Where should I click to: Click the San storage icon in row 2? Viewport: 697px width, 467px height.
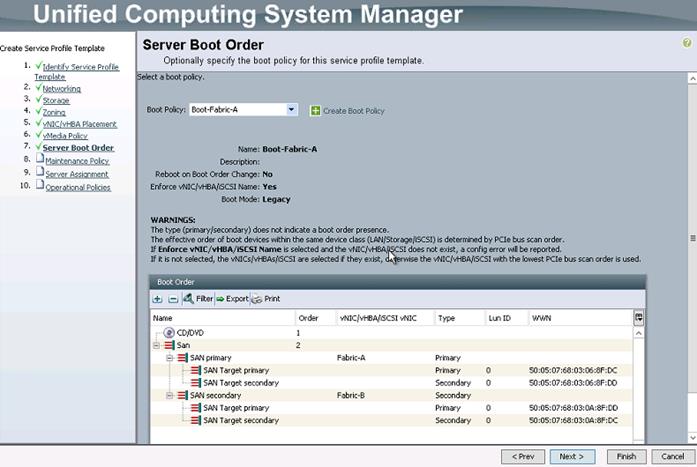click(x=169, y=345)
